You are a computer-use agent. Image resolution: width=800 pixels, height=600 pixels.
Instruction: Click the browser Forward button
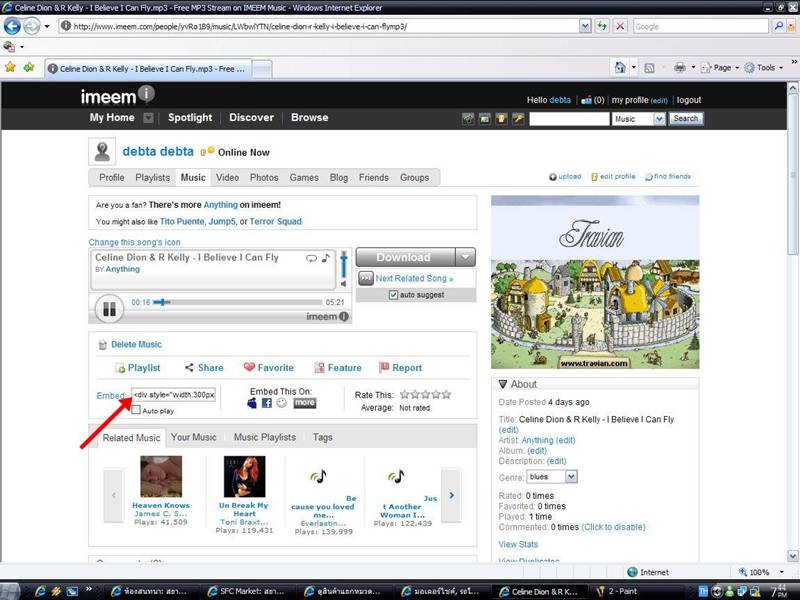(x=32, y=26)
